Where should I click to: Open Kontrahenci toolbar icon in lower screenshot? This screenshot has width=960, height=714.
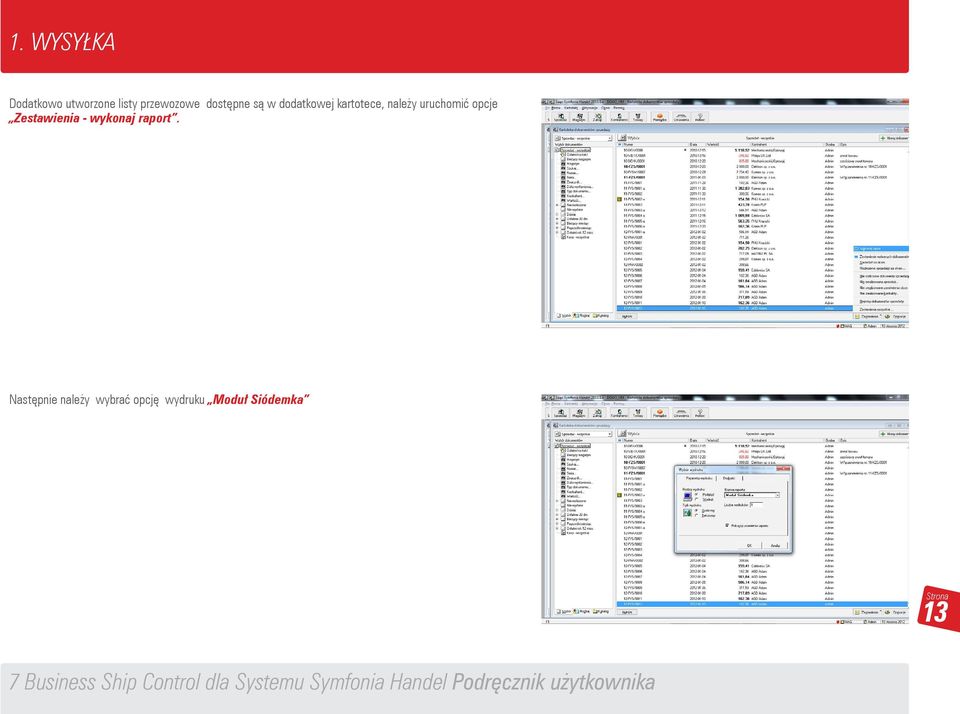tap(619, 413)
